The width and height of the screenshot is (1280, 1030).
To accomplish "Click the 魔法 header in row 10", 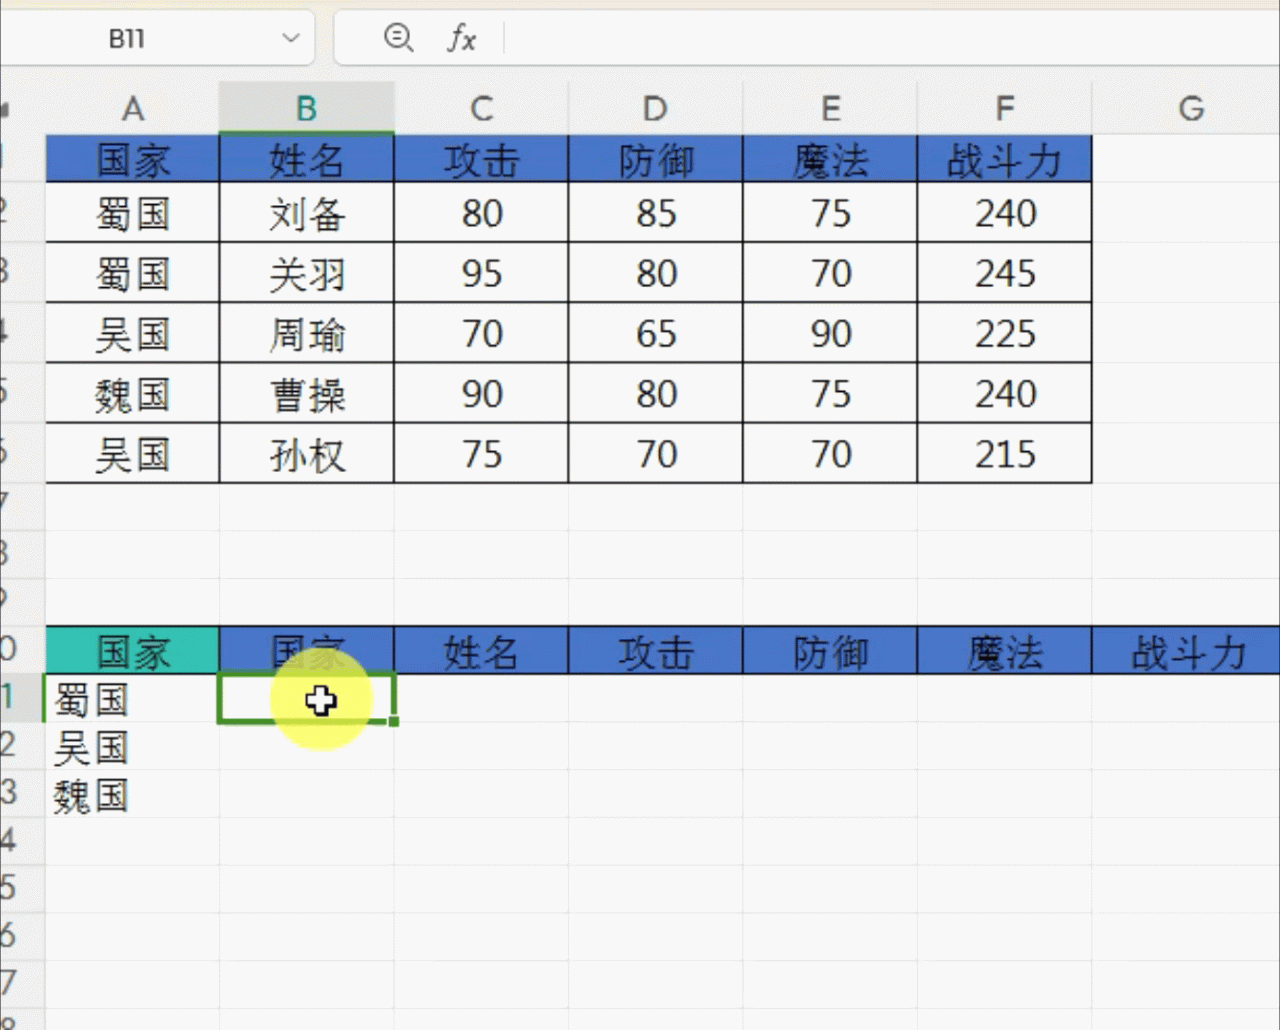I will click(1004, 651).
